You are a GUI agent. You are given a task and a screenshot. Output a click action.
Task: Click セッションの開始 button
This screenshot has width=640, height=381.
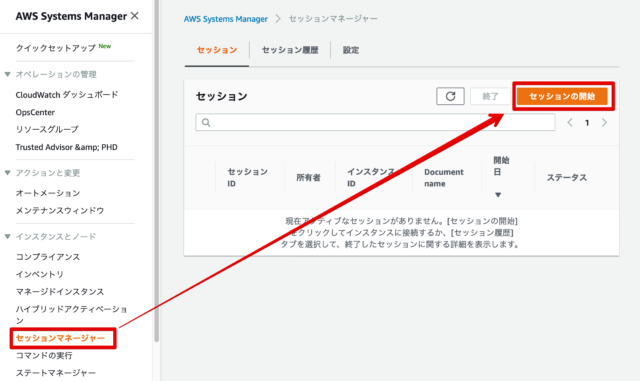562,96
